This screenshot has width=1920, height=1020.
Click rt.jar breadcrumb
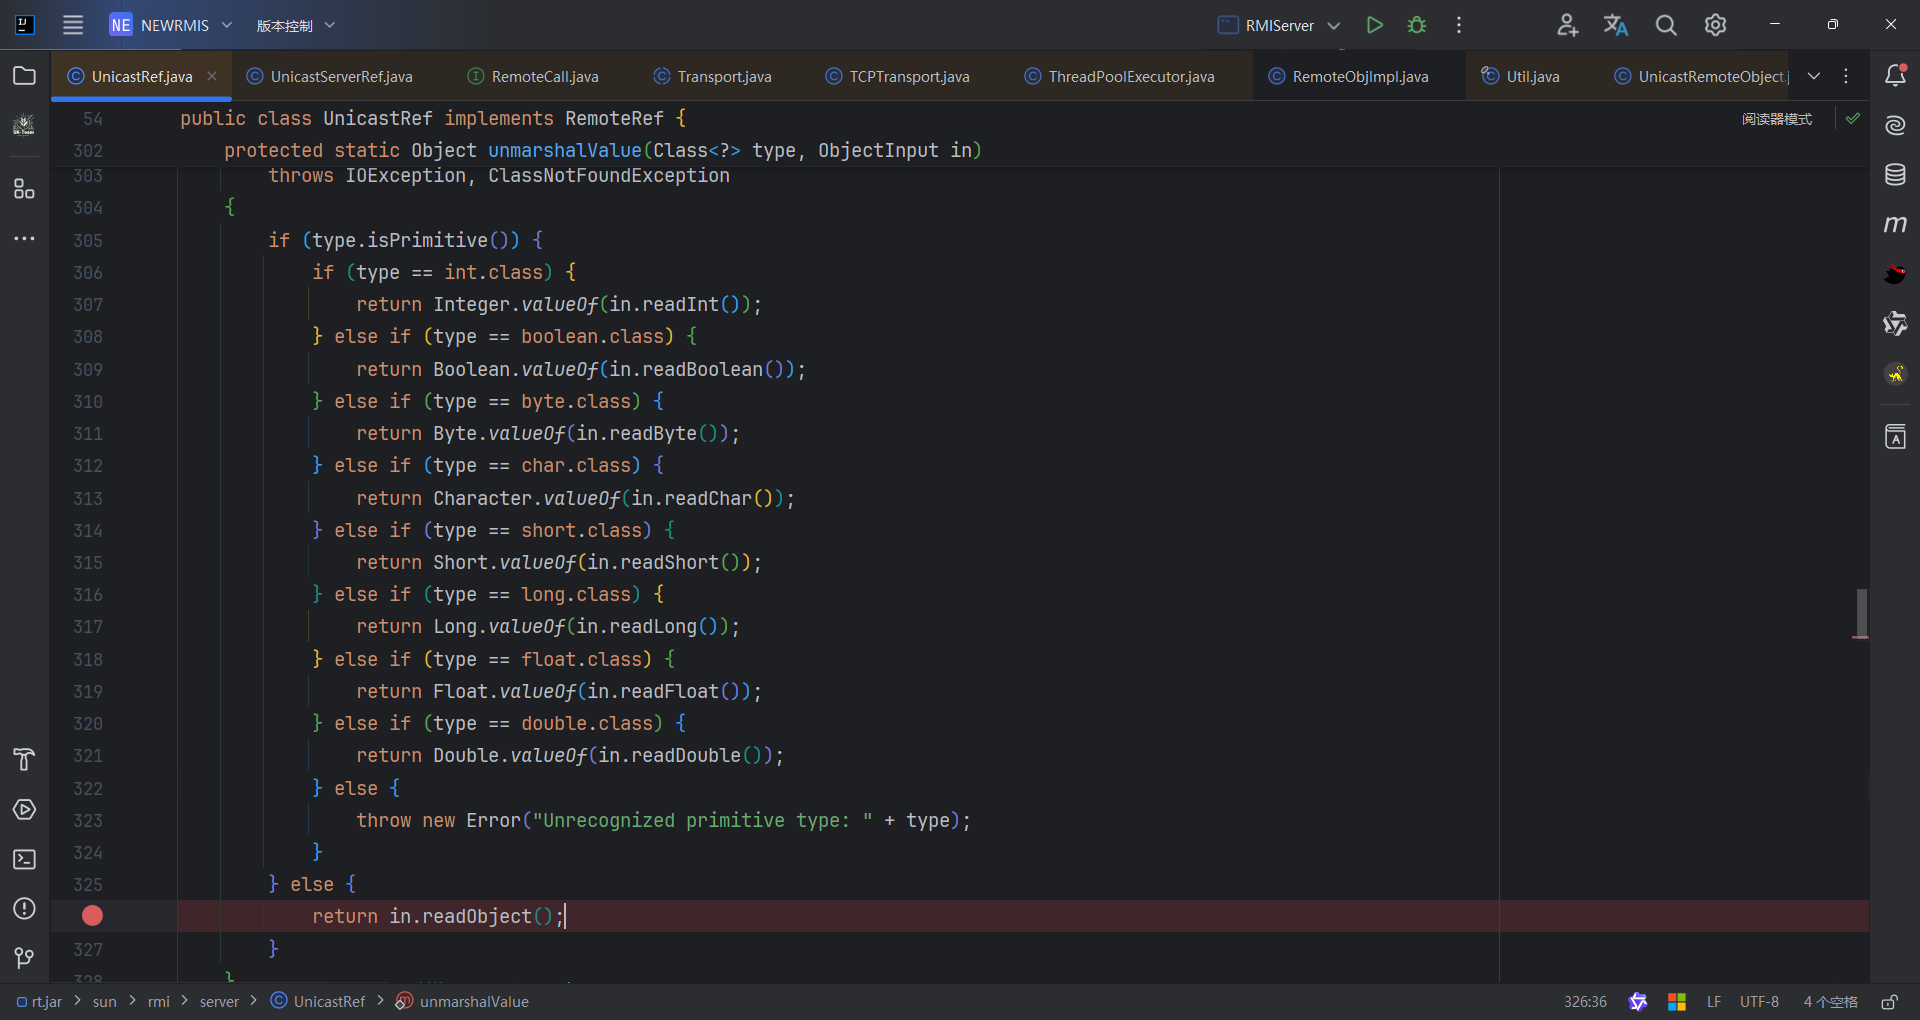[40, 1002]
